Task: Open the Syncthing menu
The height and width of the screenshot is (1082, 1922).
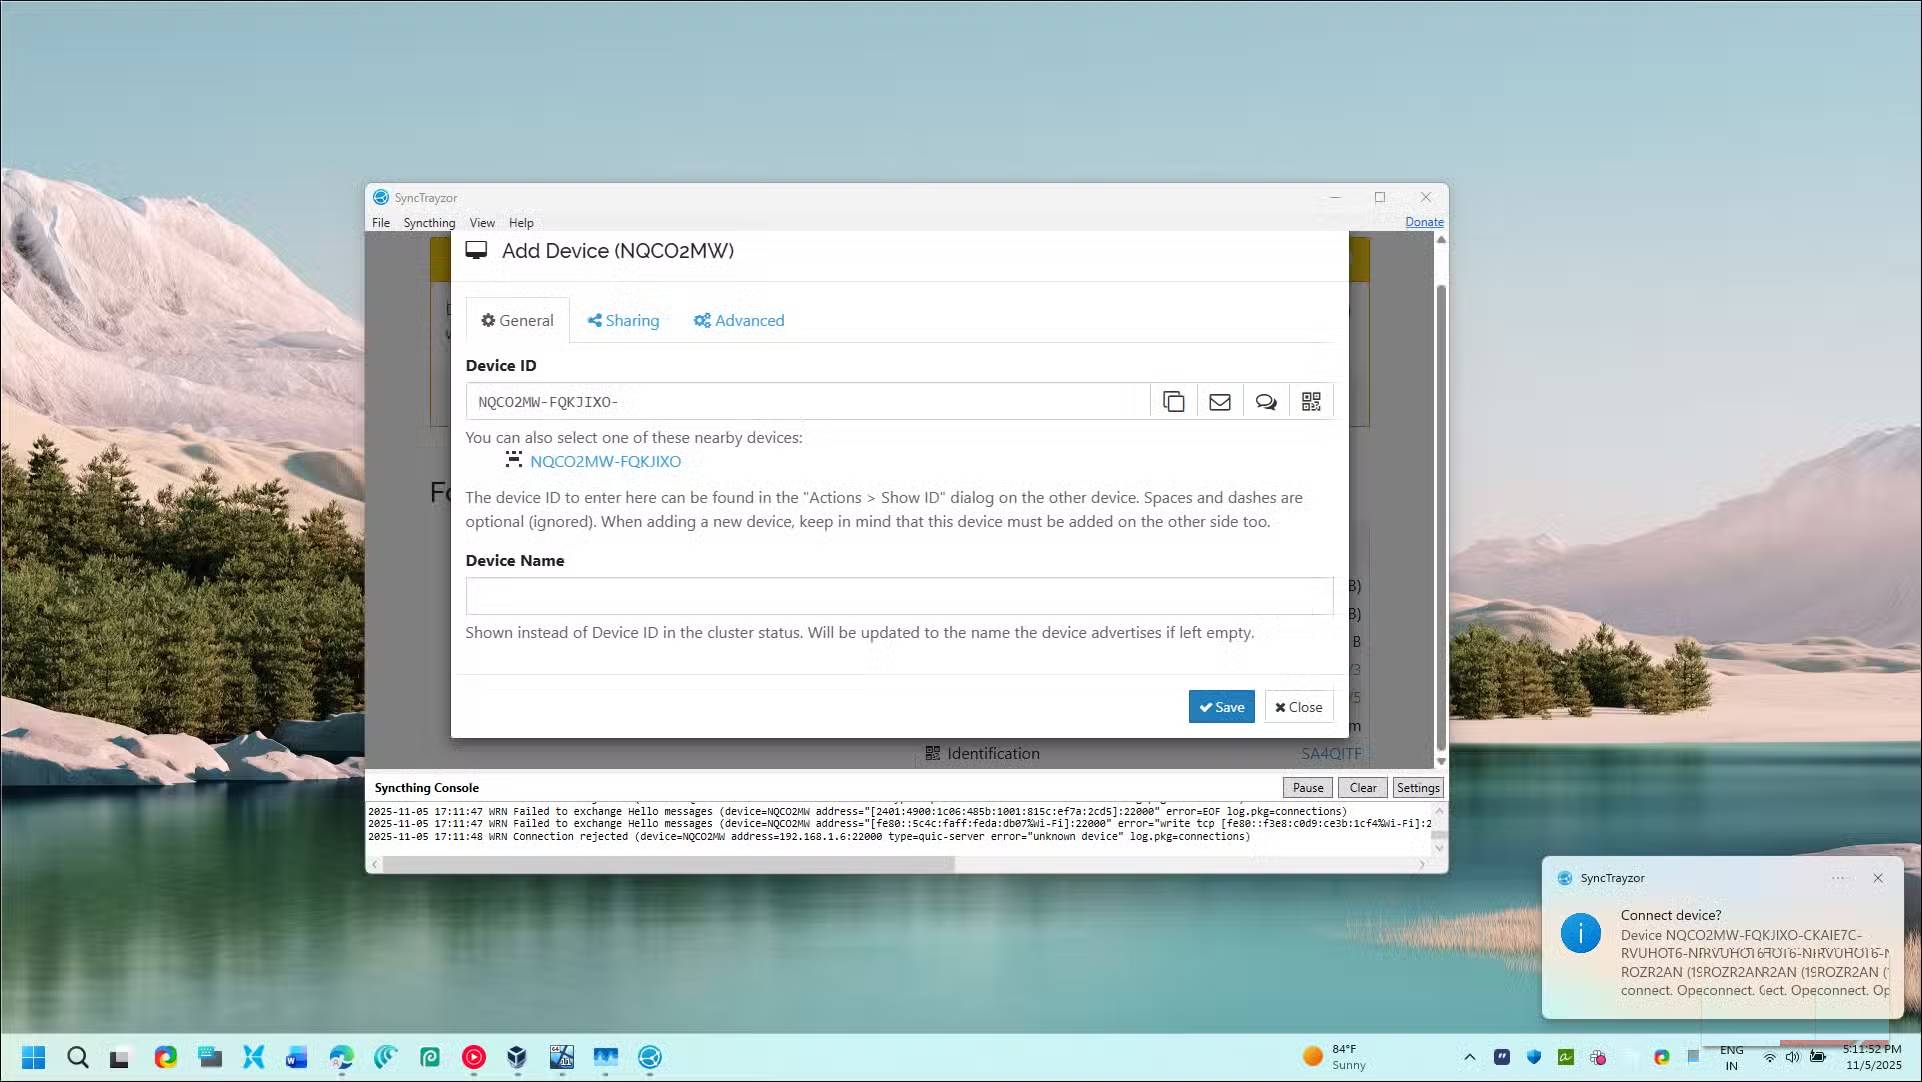Action: click(429, 222)
